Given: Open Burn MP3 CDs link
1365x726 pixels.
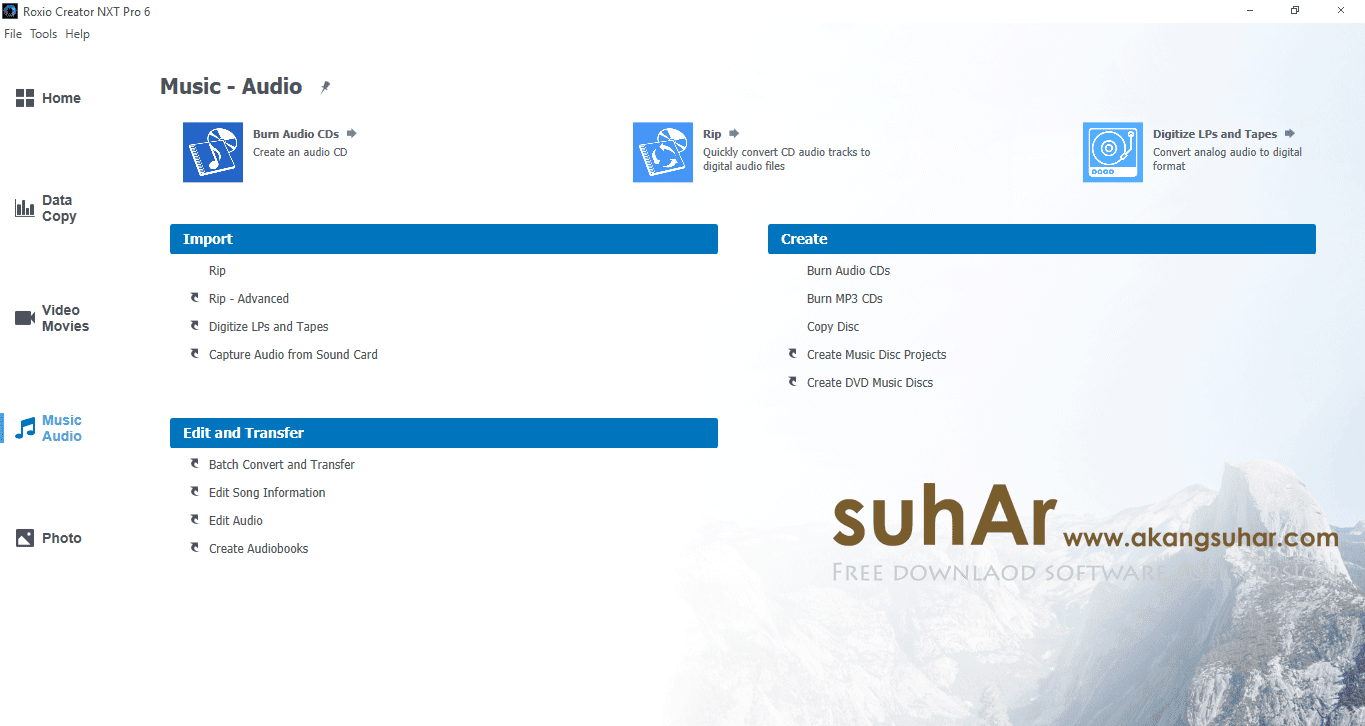Looking at the screenshot, I should 845,299.
